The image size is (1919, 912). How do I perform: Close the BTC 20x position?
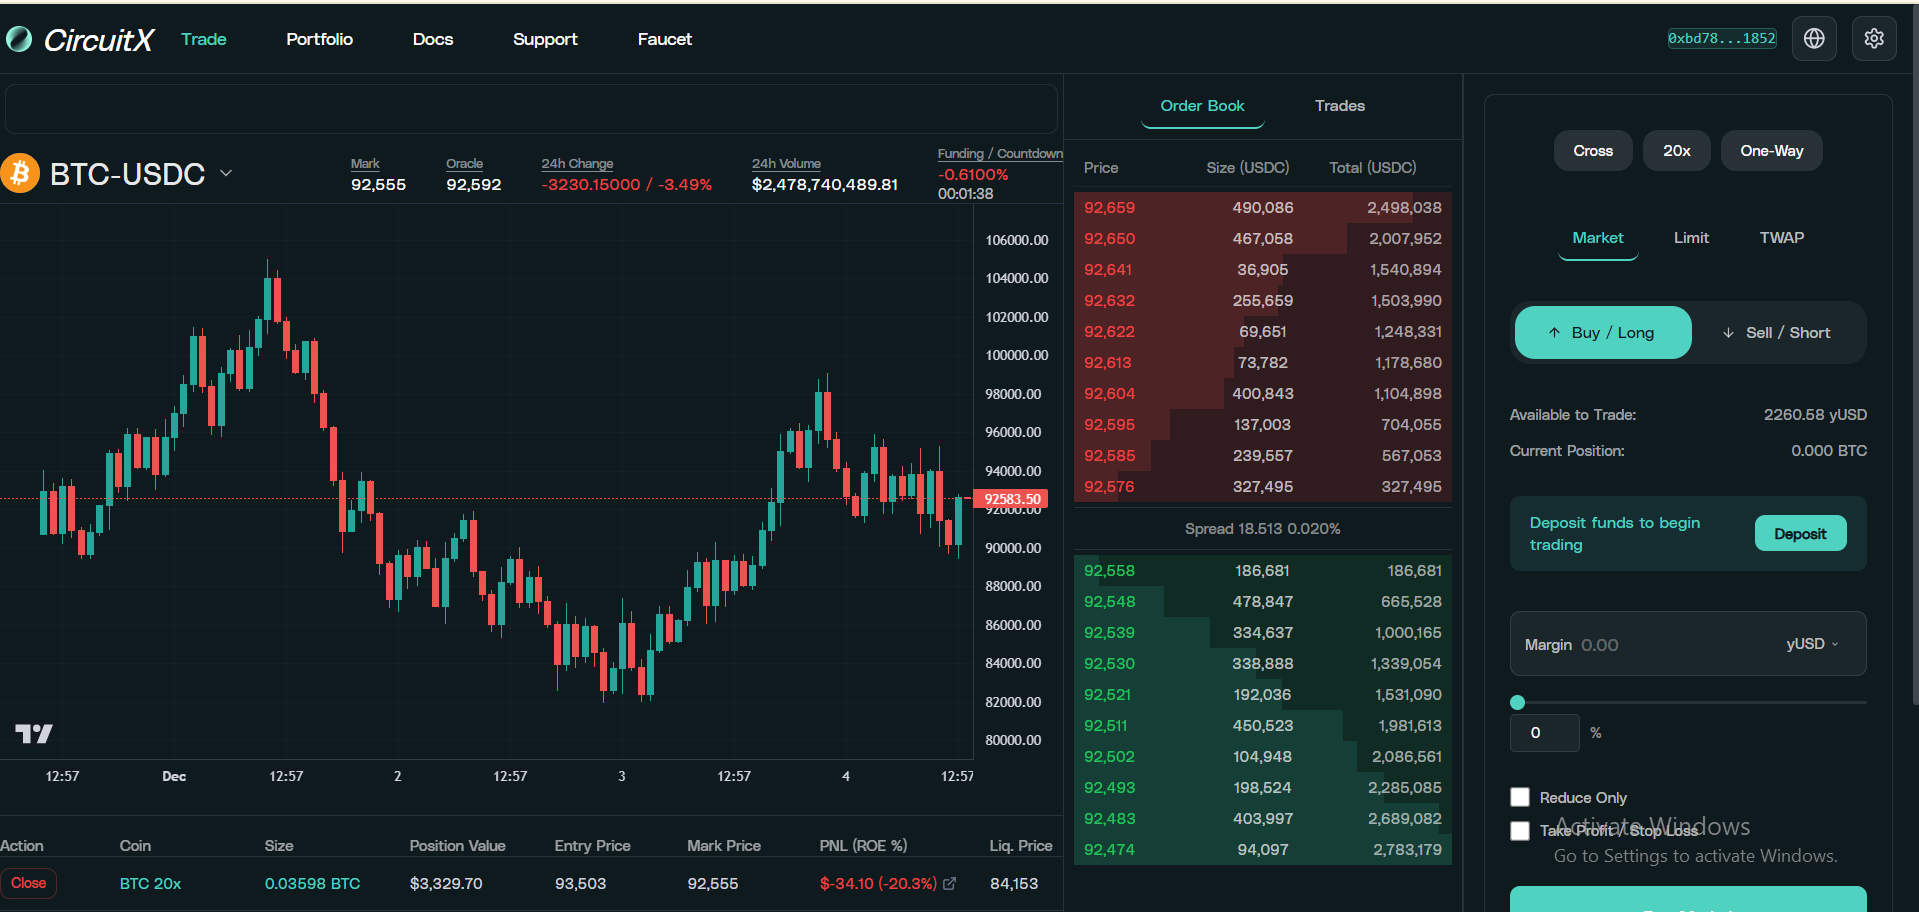coord(29,883)
